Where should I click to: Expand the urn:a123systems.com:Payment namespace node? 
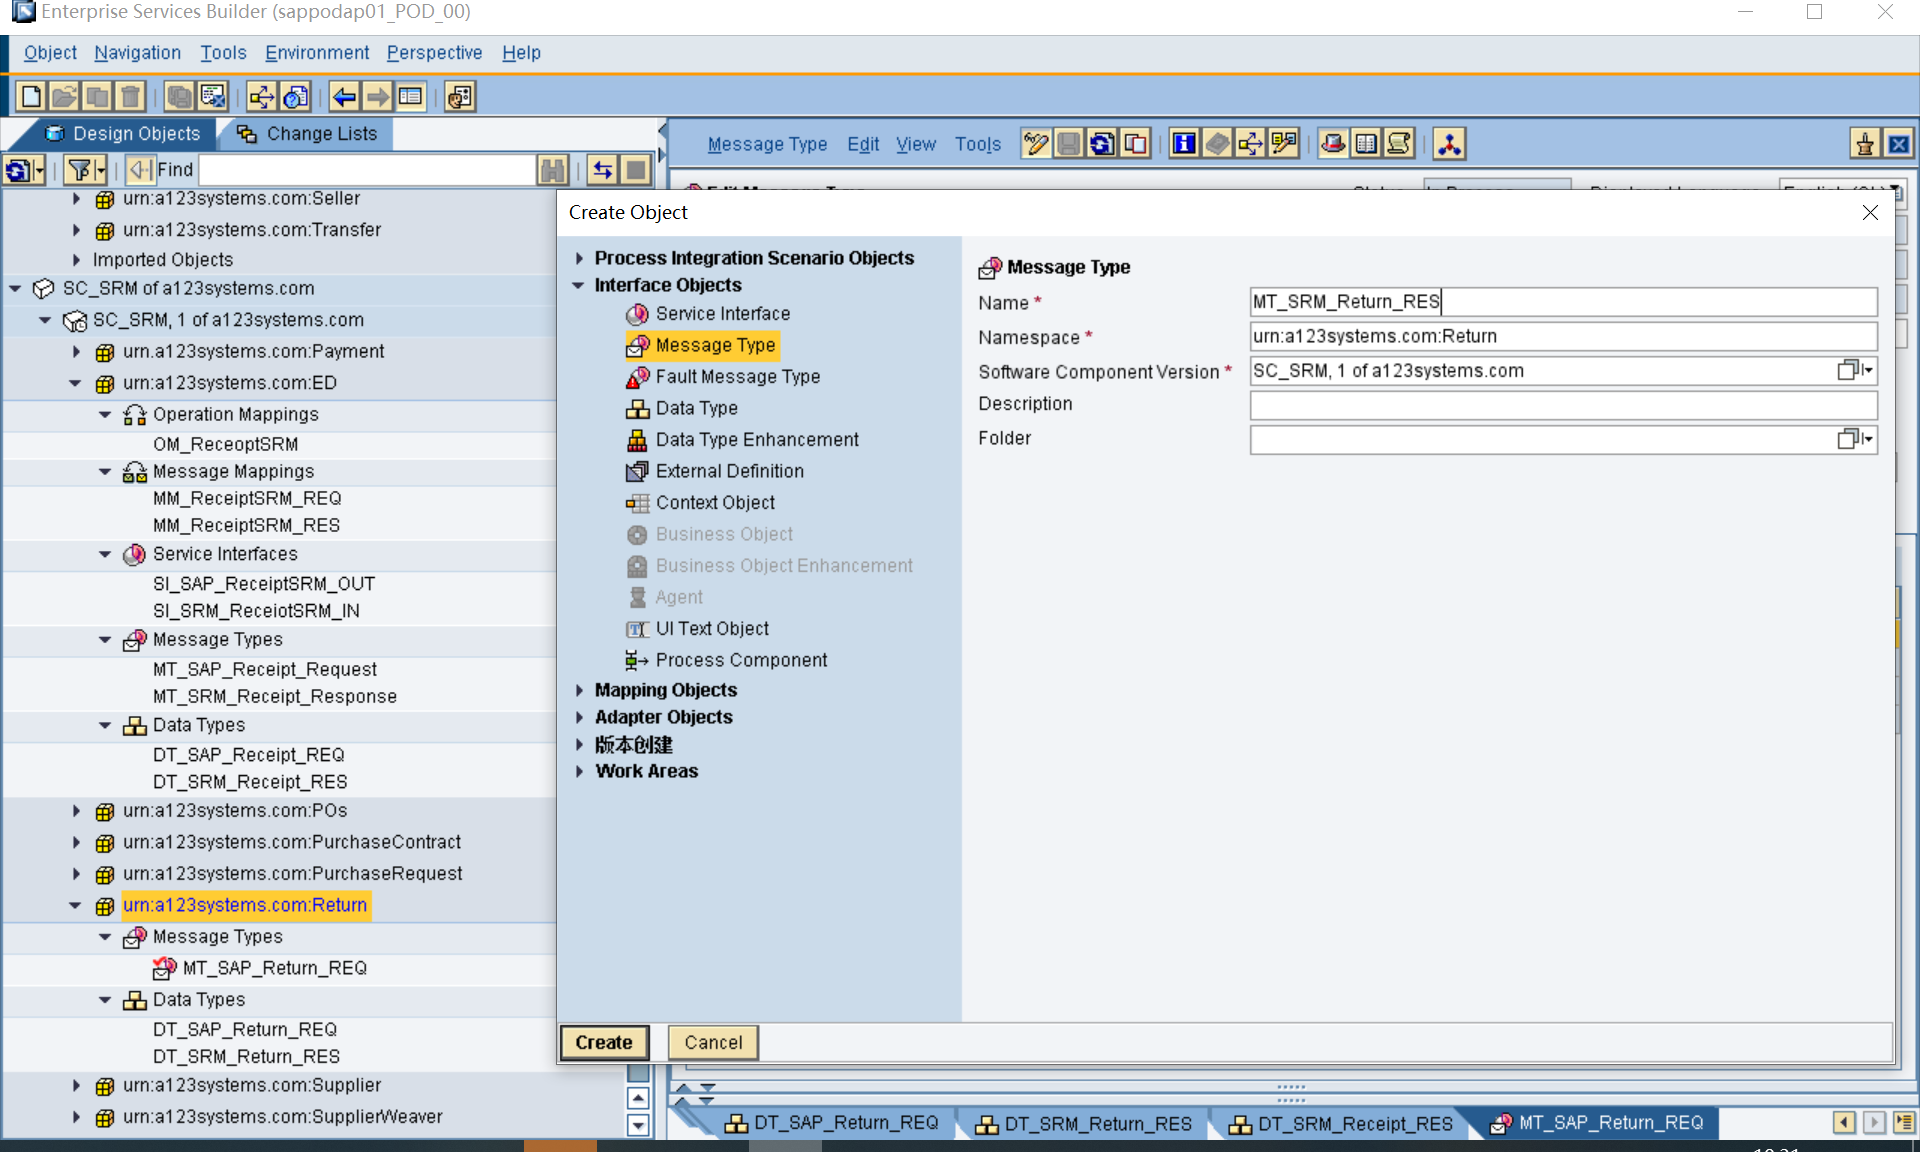tap(75, 351)
